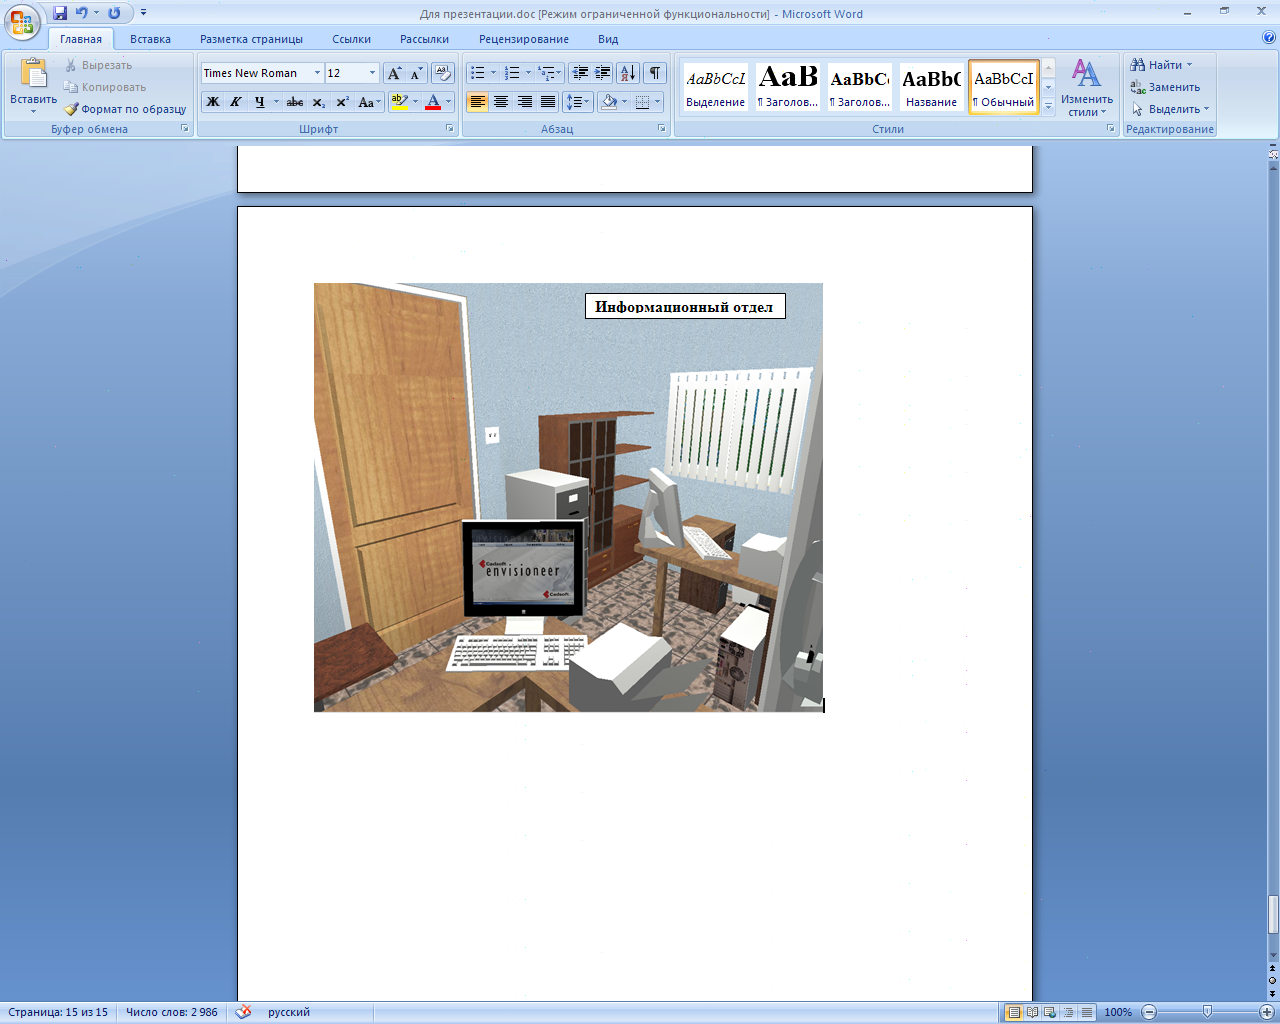Click the Replace (Заменить) button
This screenshot has width=1280, height=1024.
[x=1164, y=87]
